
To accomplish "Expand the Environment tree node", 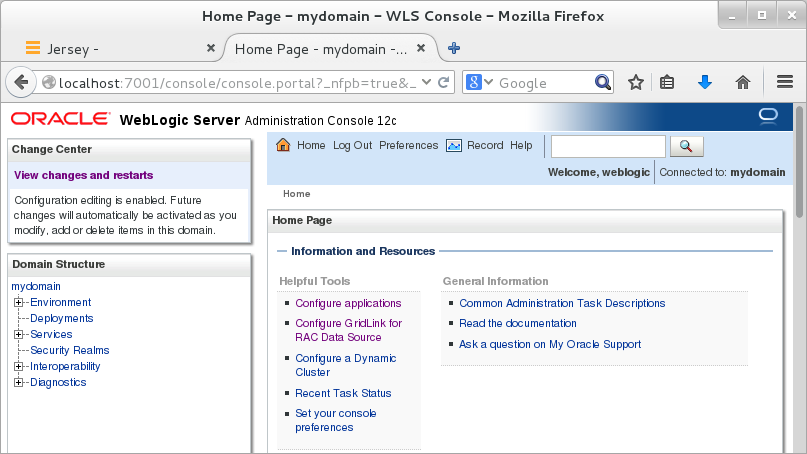I will point(19,303).
